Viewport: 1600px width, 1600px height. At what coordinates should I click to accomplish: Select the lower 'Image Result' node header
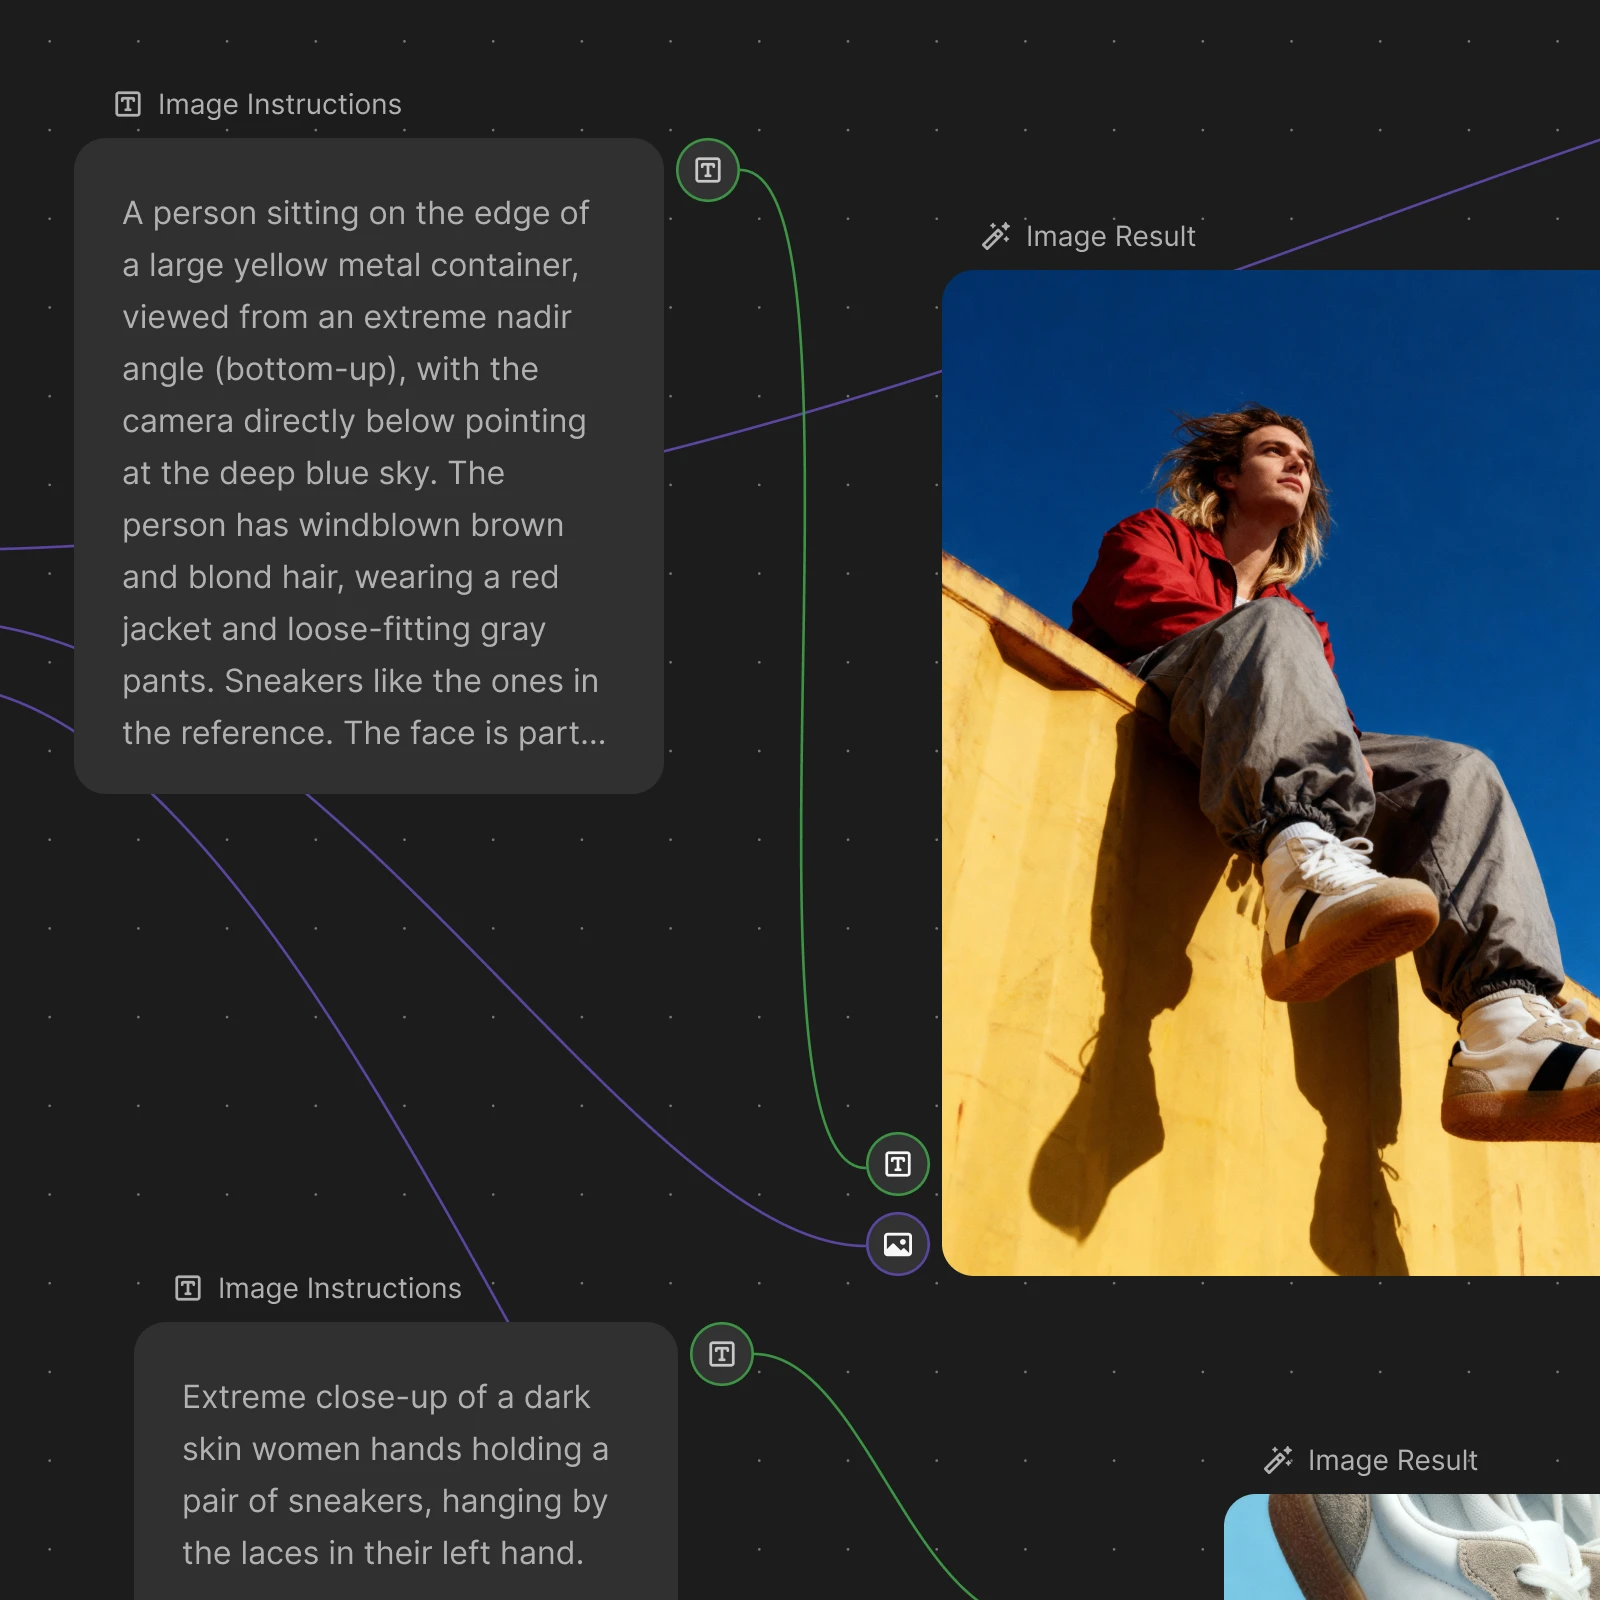point(1393,1460)
